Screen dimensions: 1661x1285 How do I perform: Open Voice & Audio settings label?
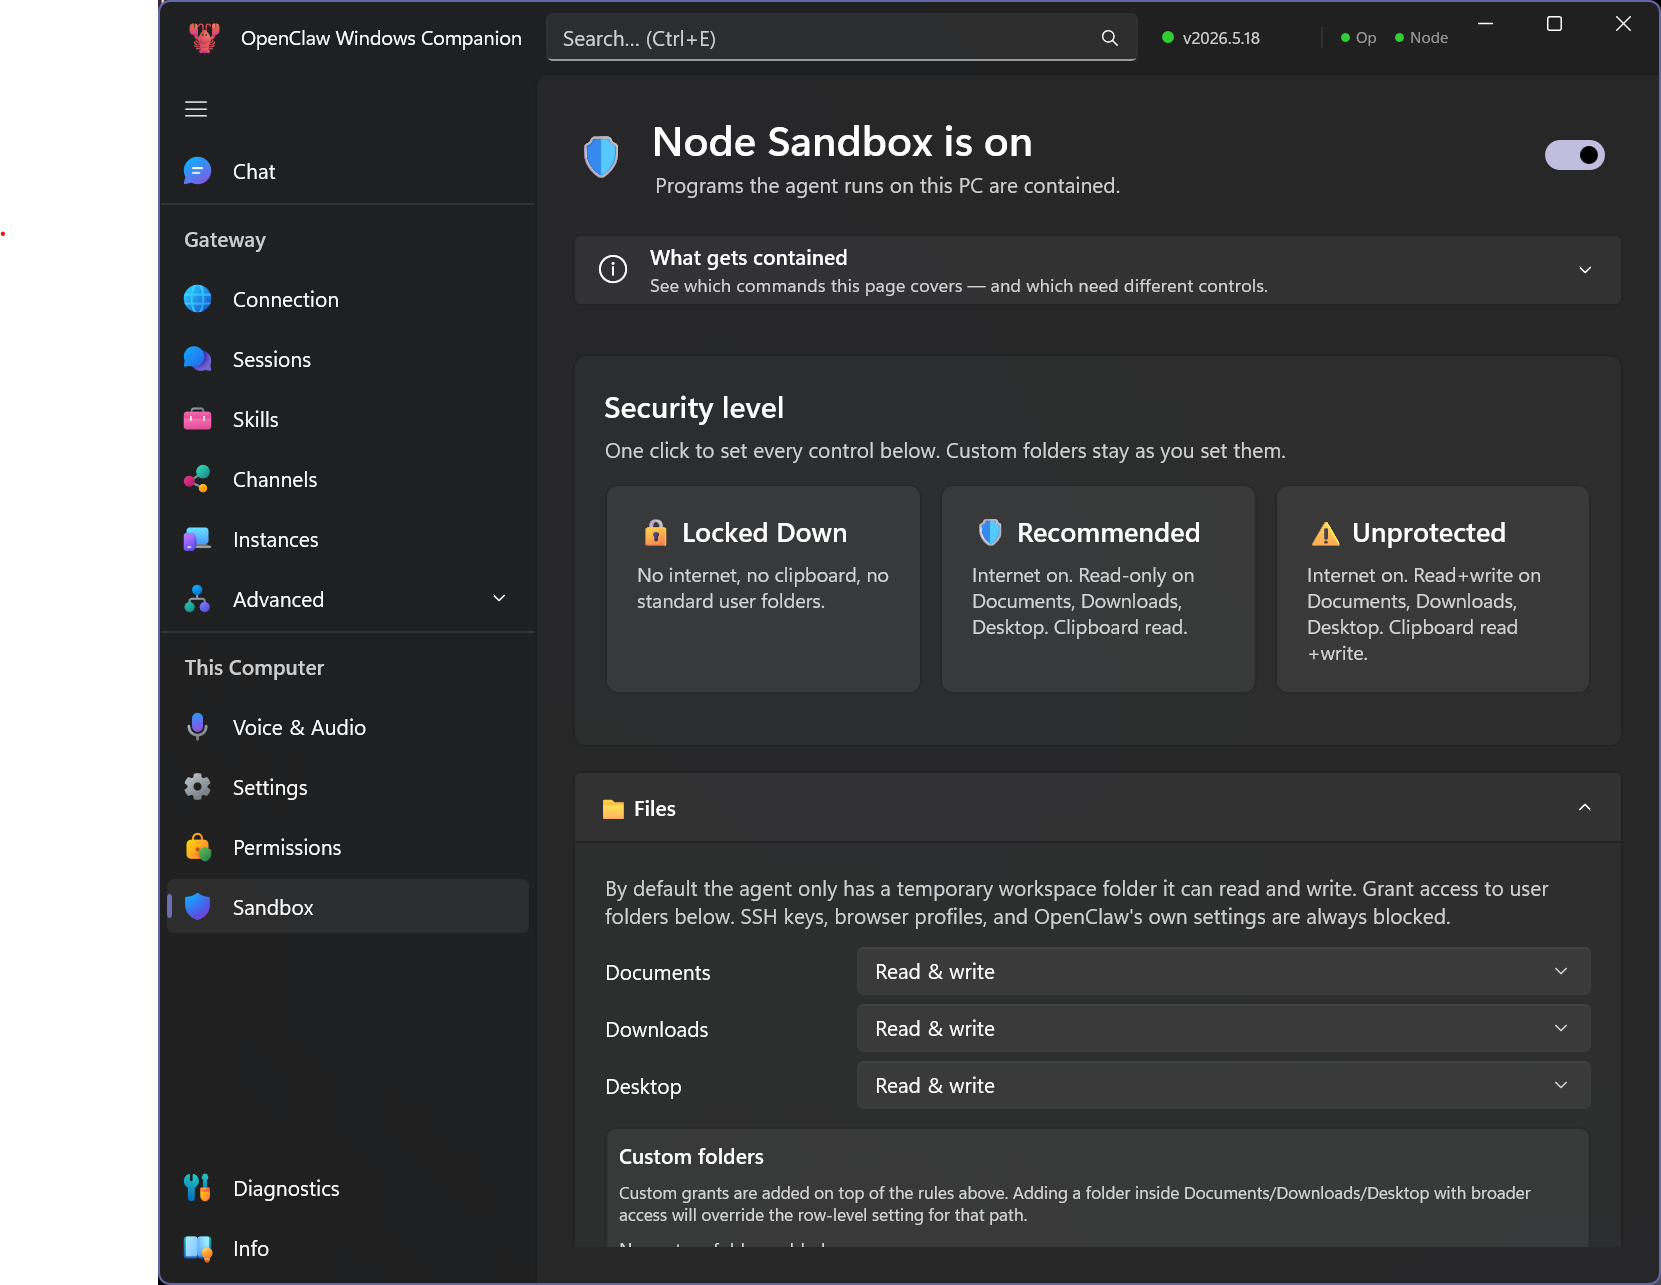(299, 727)
